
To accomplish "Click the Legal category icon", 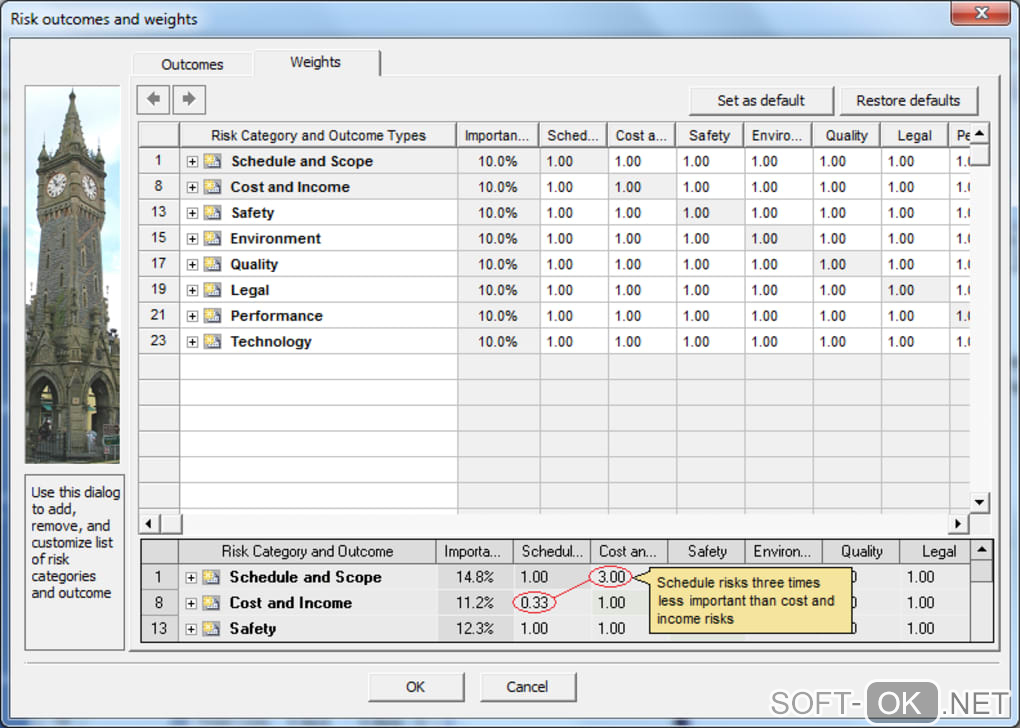I will tap(213, 290).
